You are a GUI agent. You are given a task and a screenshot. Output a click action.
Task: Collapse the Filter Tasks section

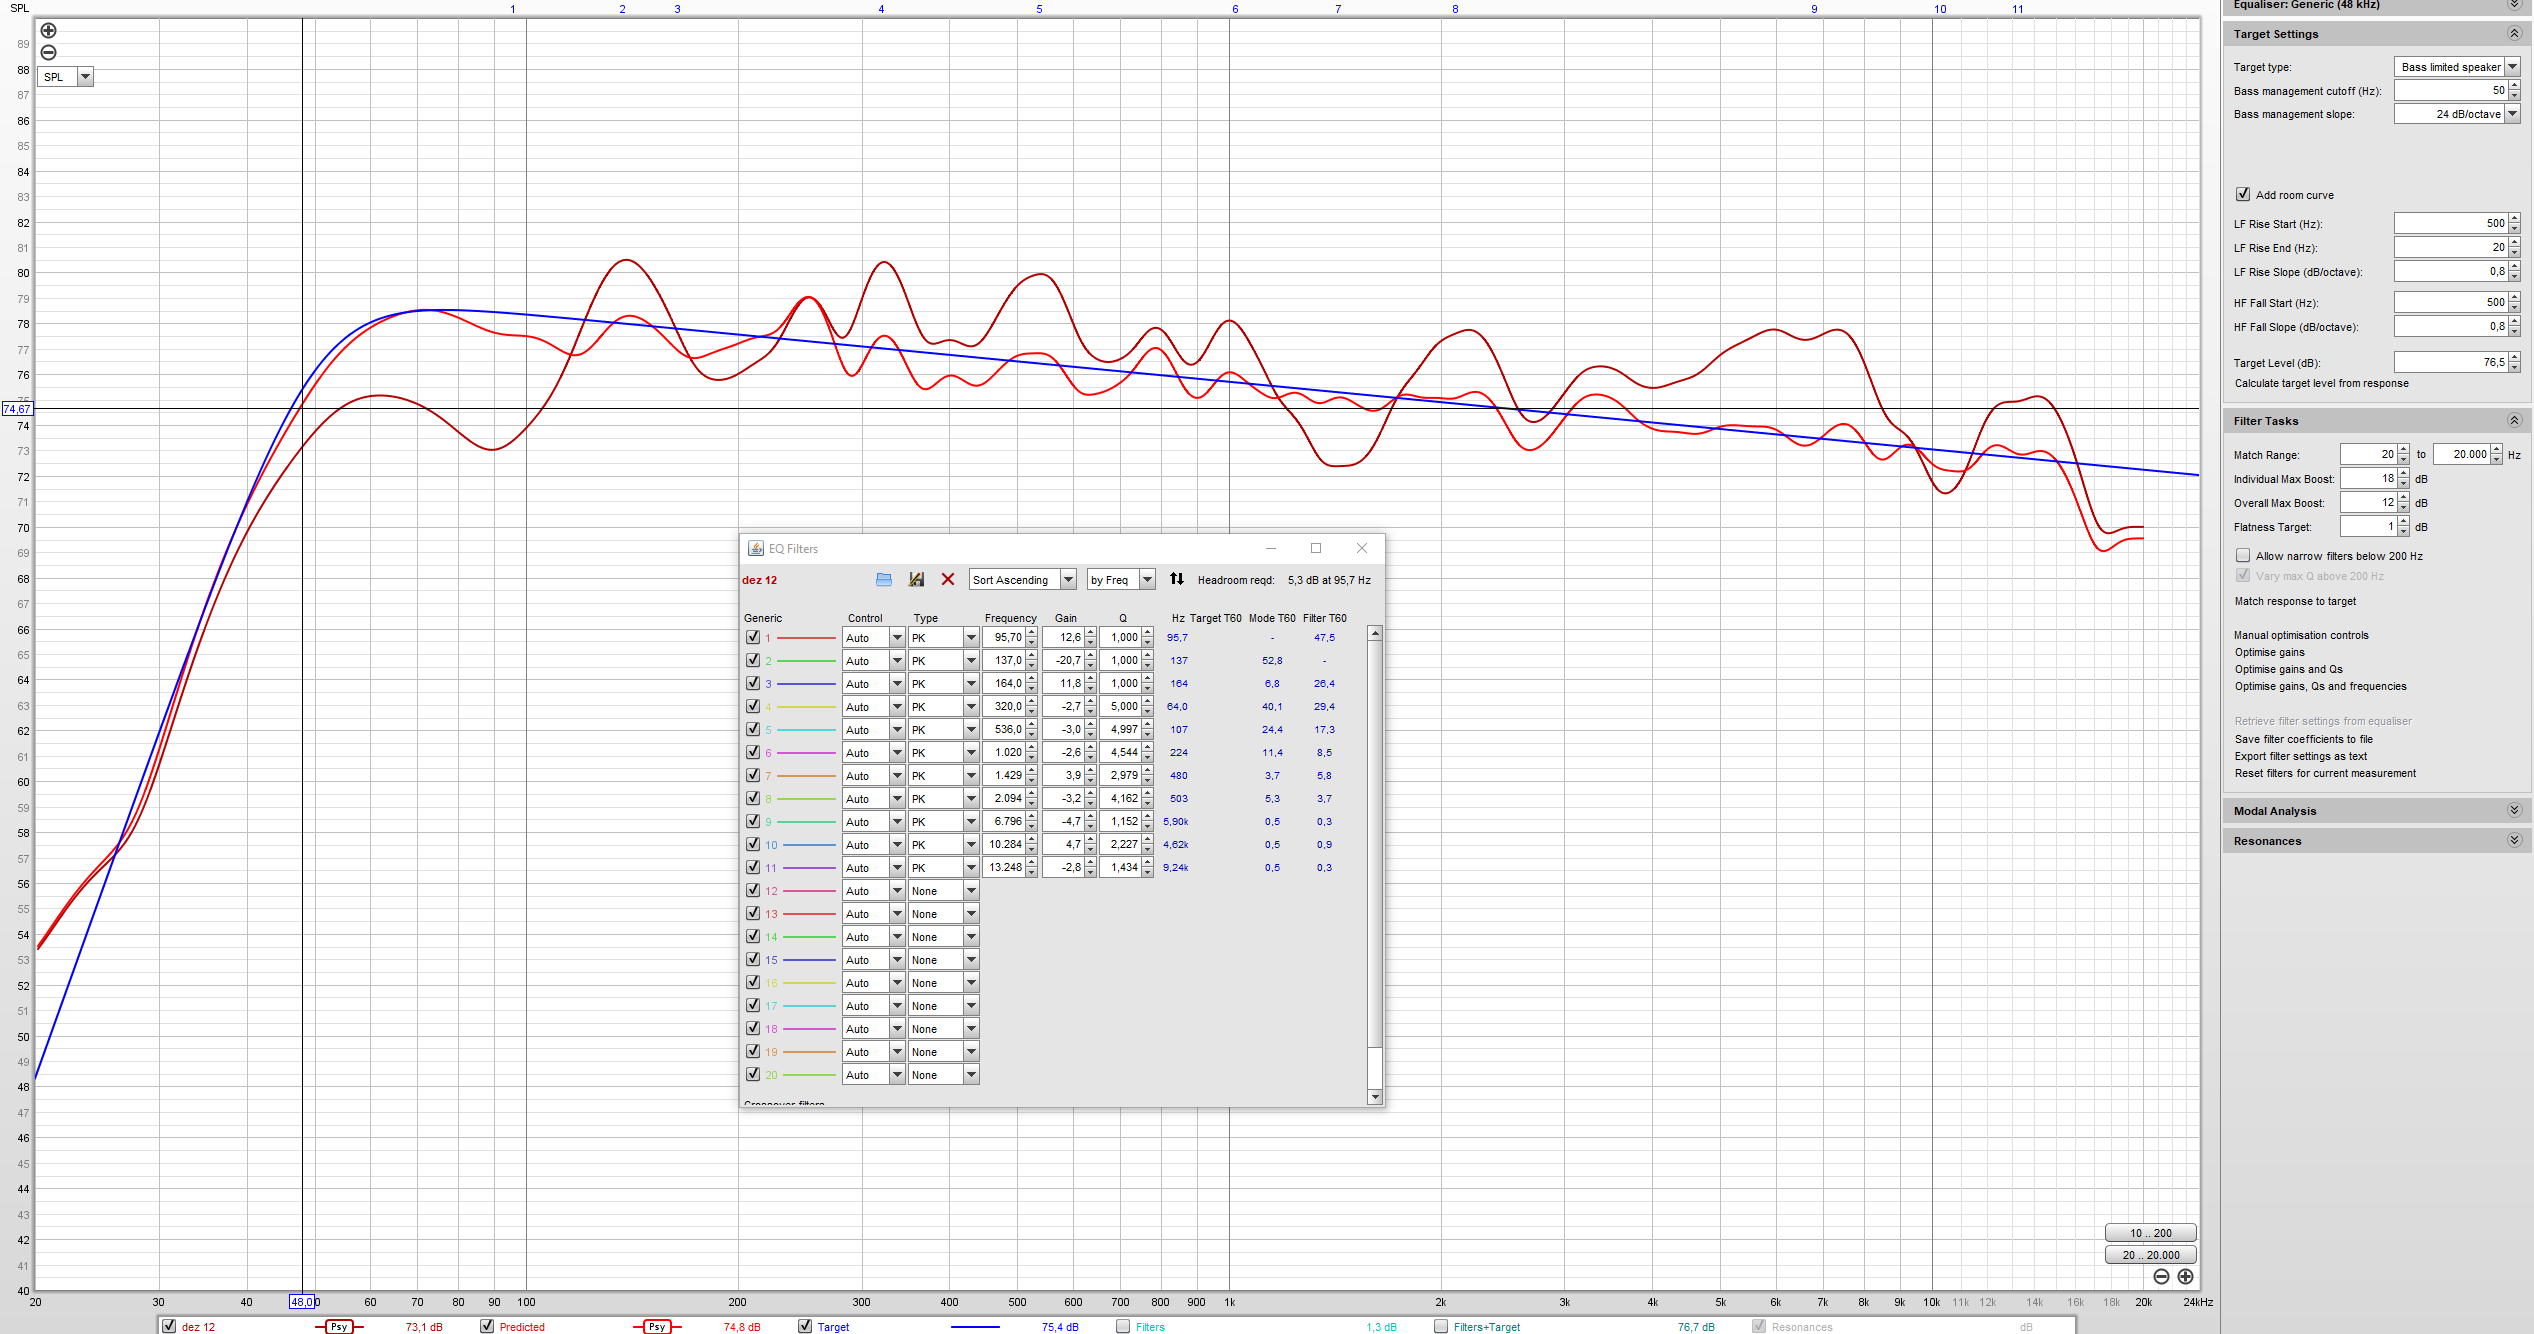(2514, 421)
